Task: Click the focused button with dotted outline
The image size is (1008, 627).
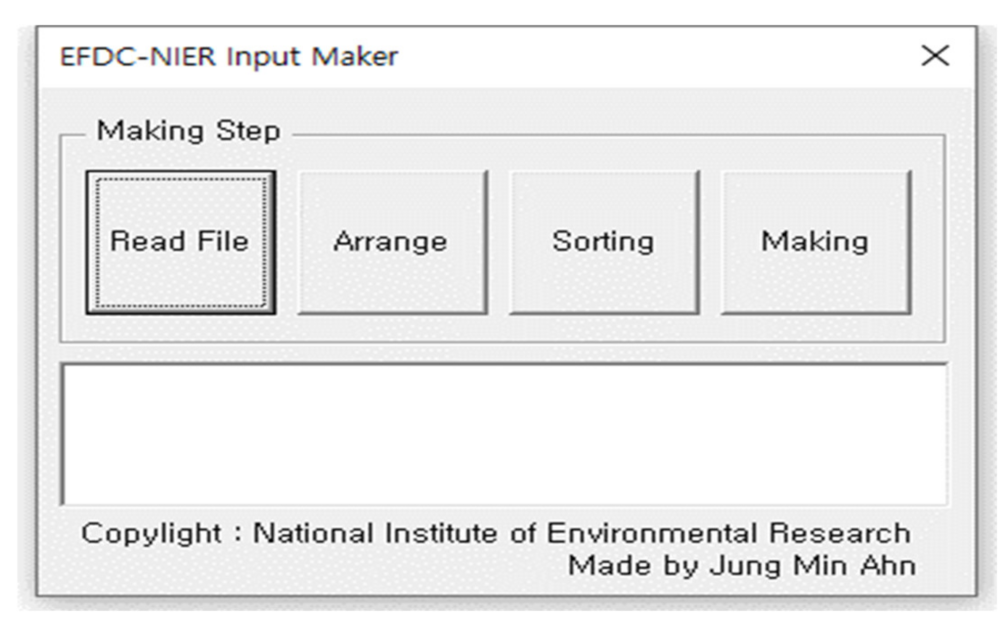Action: 180,242
